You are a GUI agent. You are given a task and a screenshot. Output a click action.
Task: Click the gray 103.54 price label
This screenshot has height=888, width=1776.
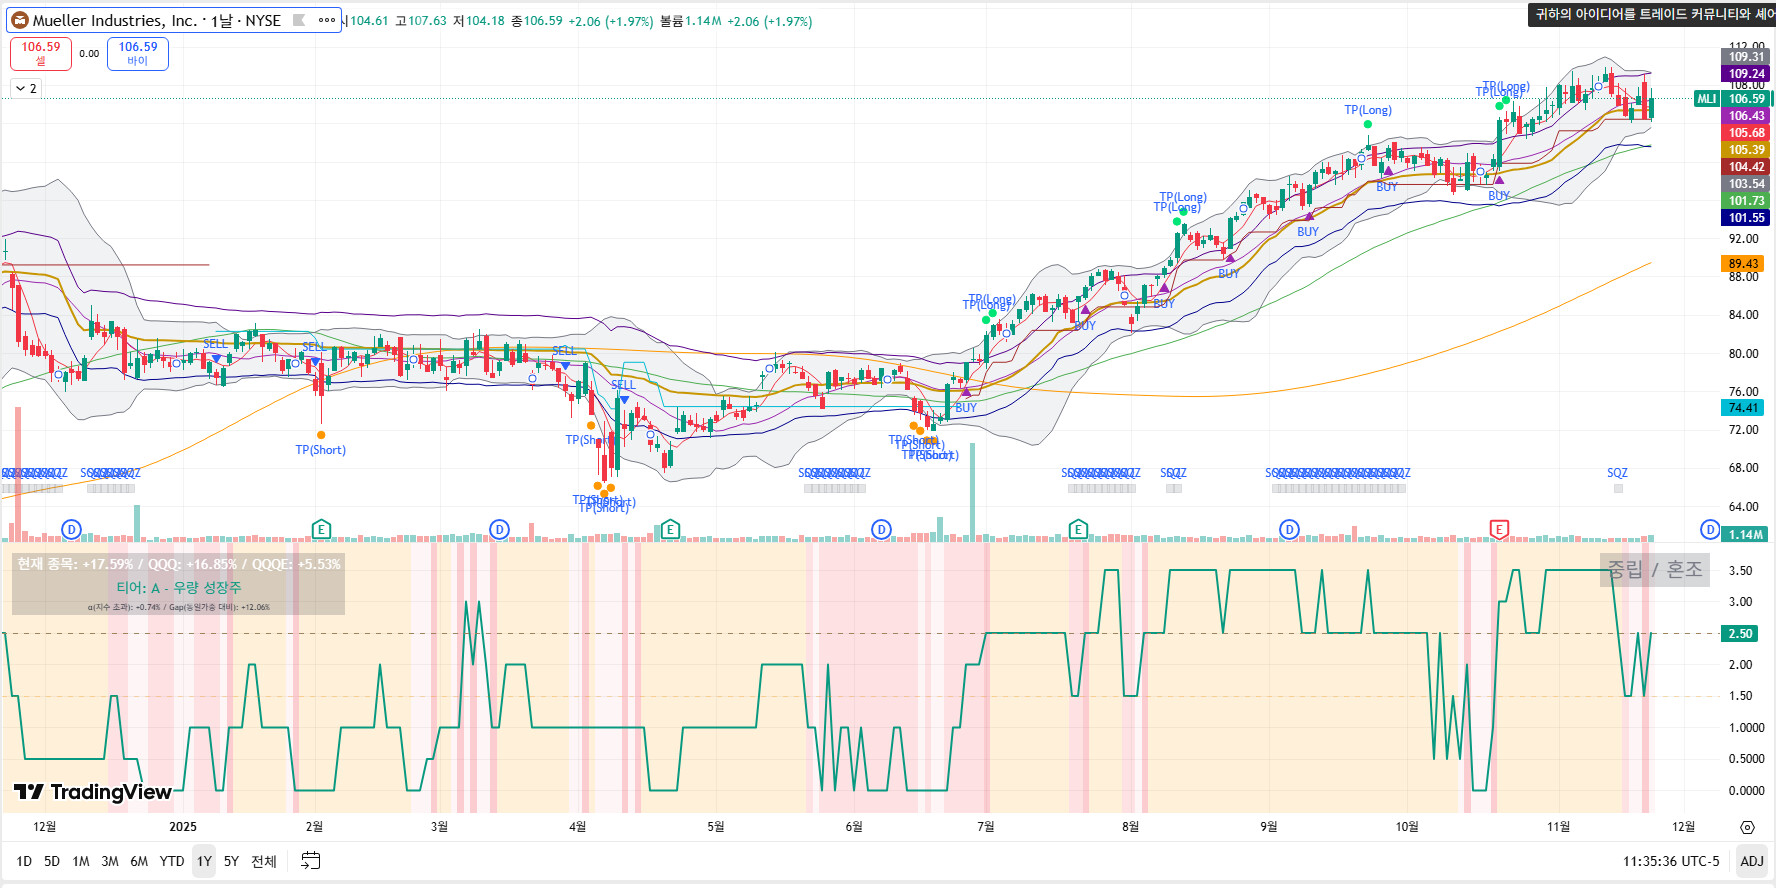pos(1746,184)
